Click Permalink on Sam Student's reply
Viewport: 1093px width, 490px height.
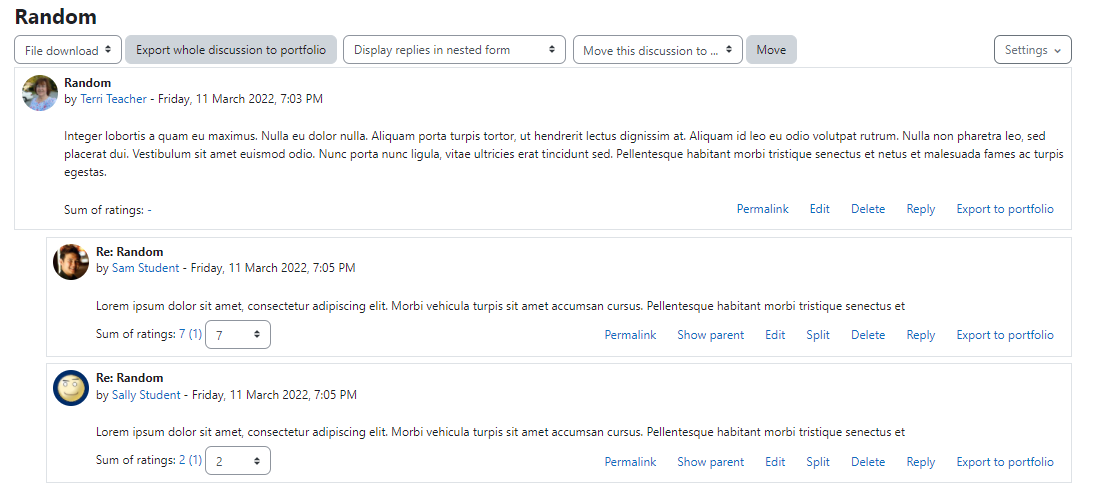point(630,335)
